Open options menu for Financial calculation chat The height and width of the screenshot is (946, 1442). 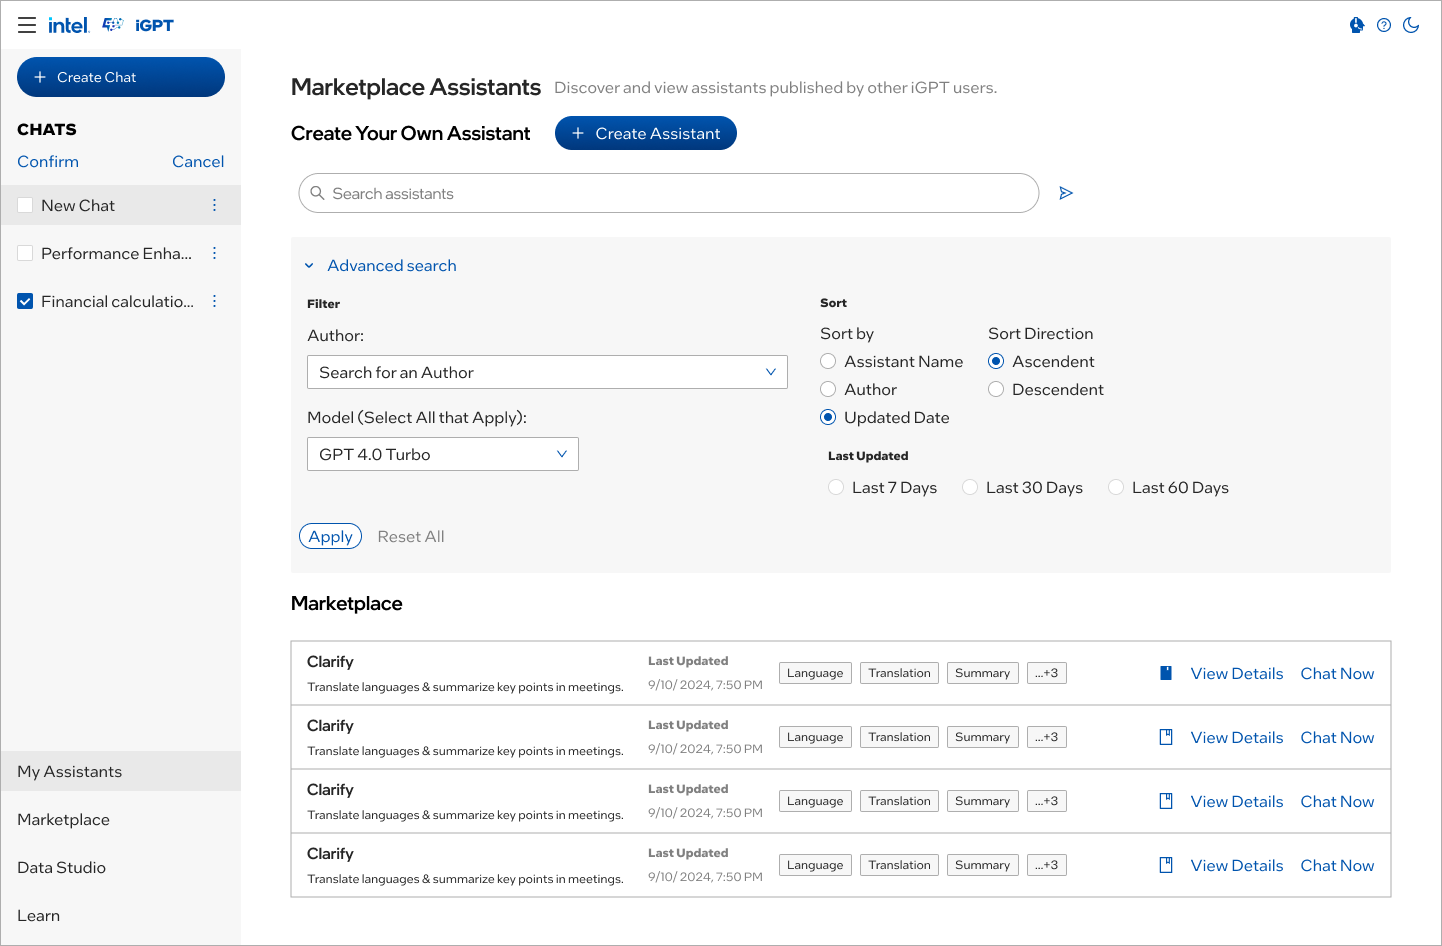[214, 301]
